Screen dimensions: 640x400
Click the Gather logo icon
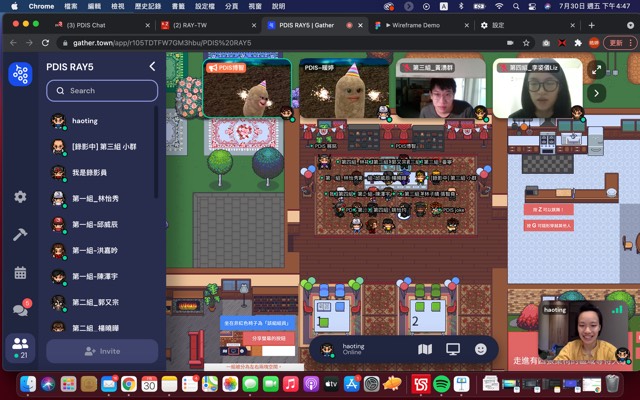(20, 75)
